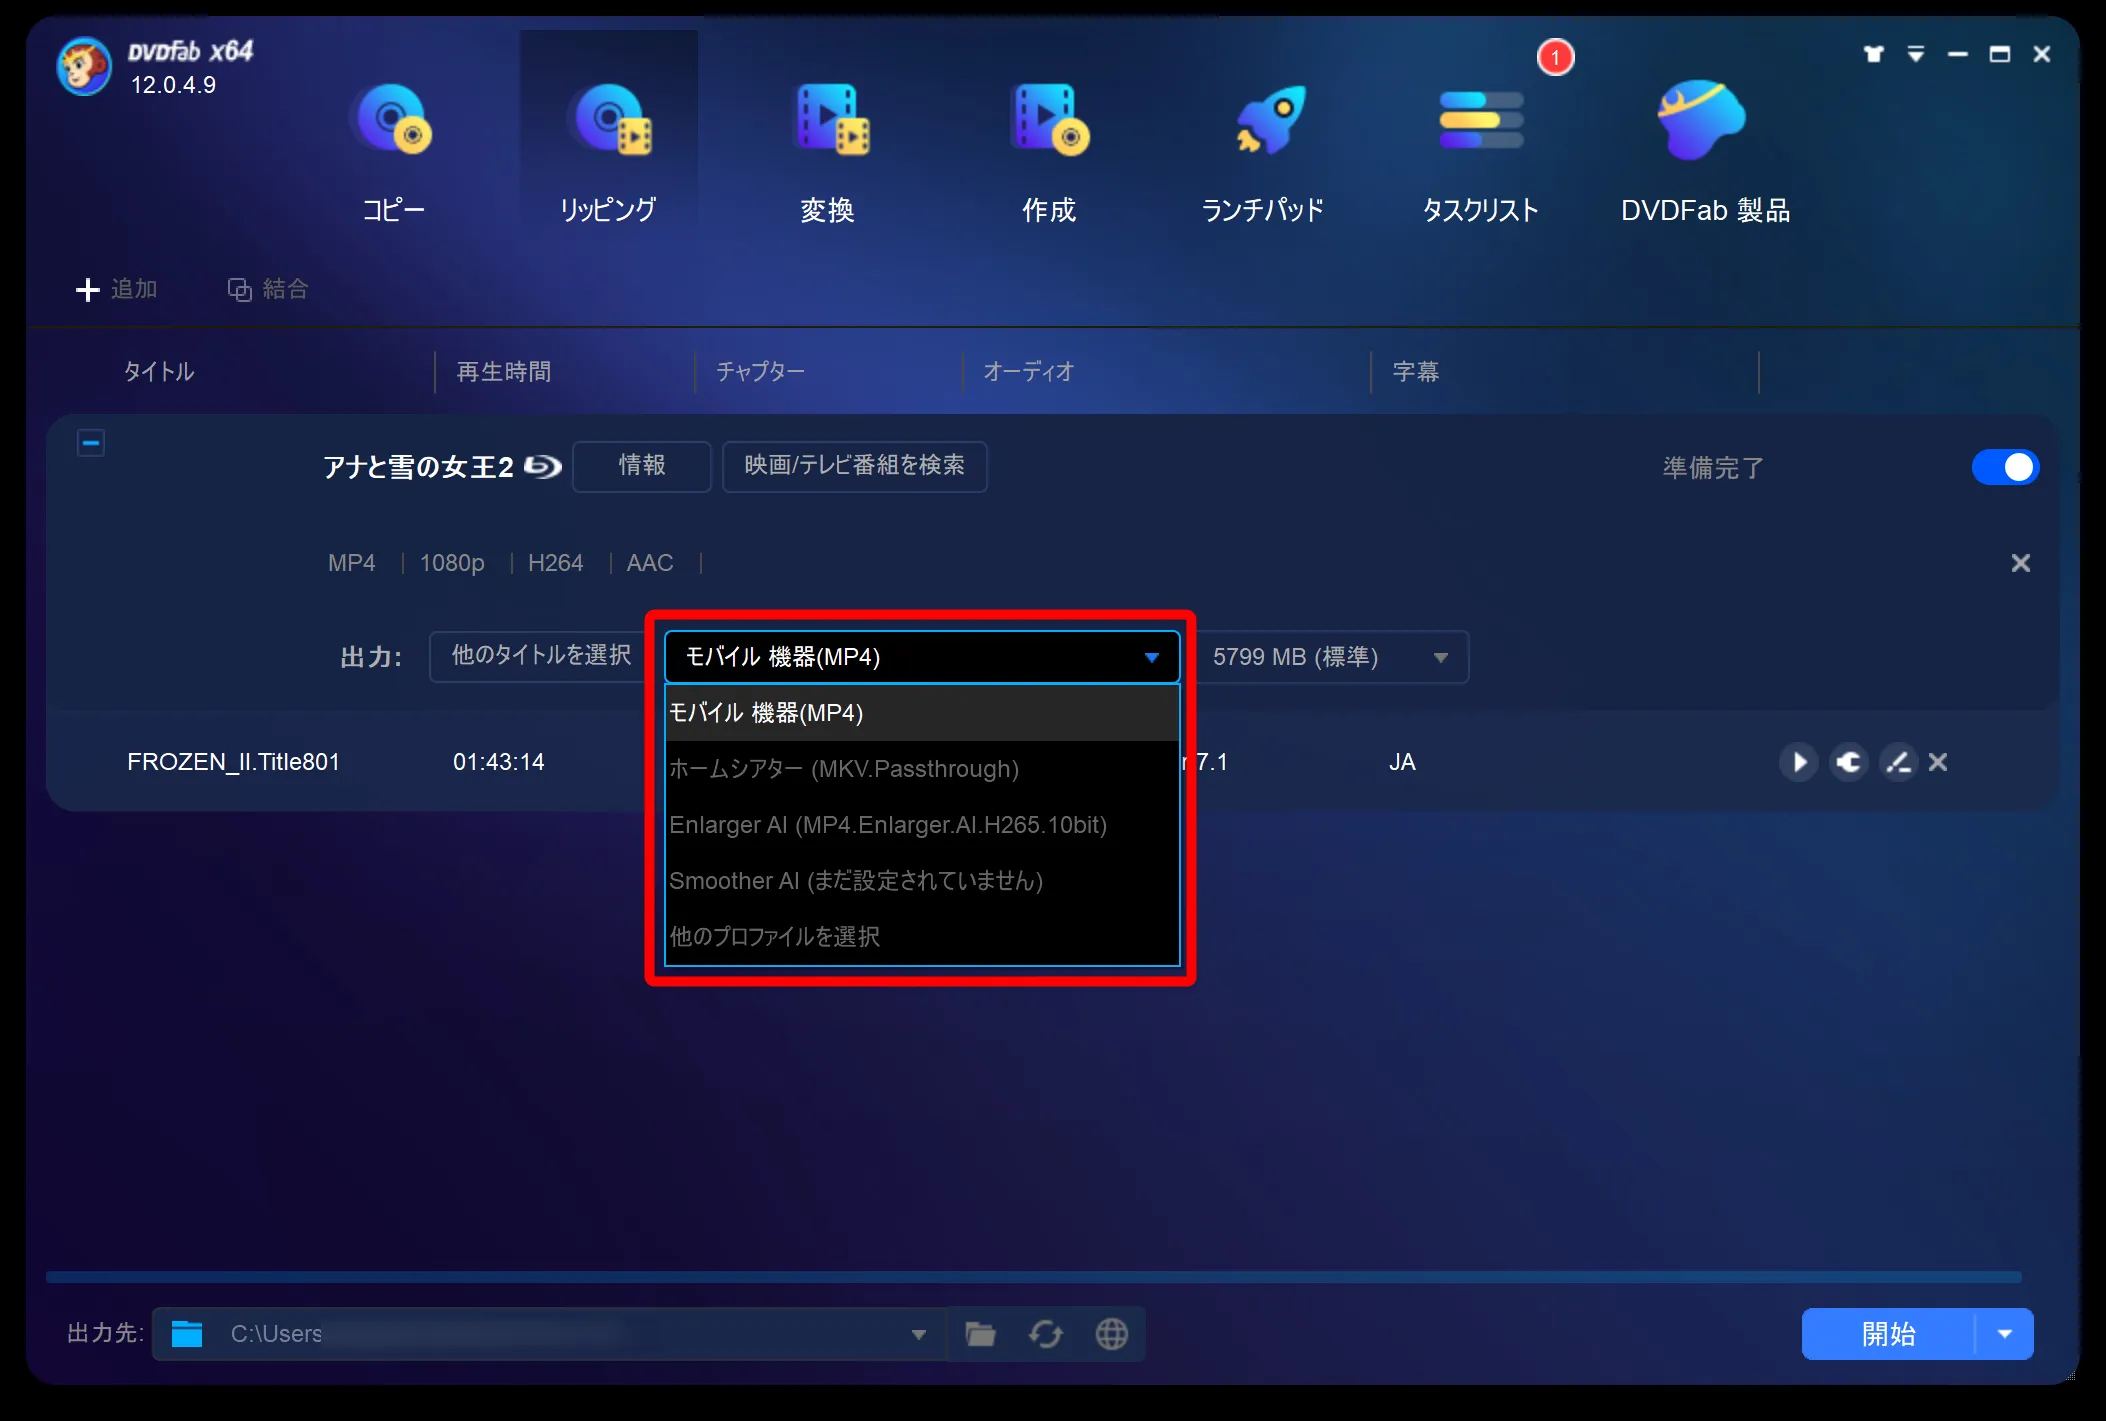Select Enlarger AI (MP4.Enlarger.AI.H265.10bit) profile
The width and height of the screenshot is (2106, 1421).
[922, 825]
